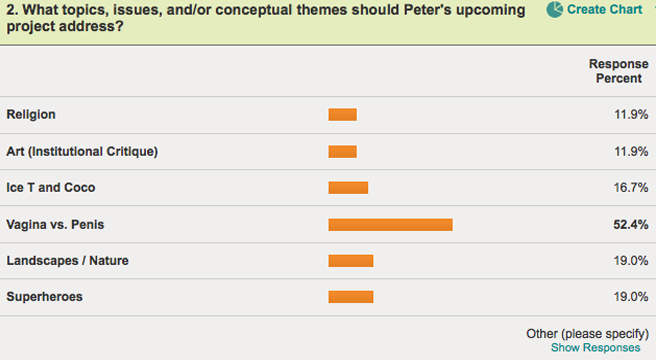Image resolution: width=656 pixels, height=360 pixels.
Task: Click the question 2 title text
Action: [266, 18]
